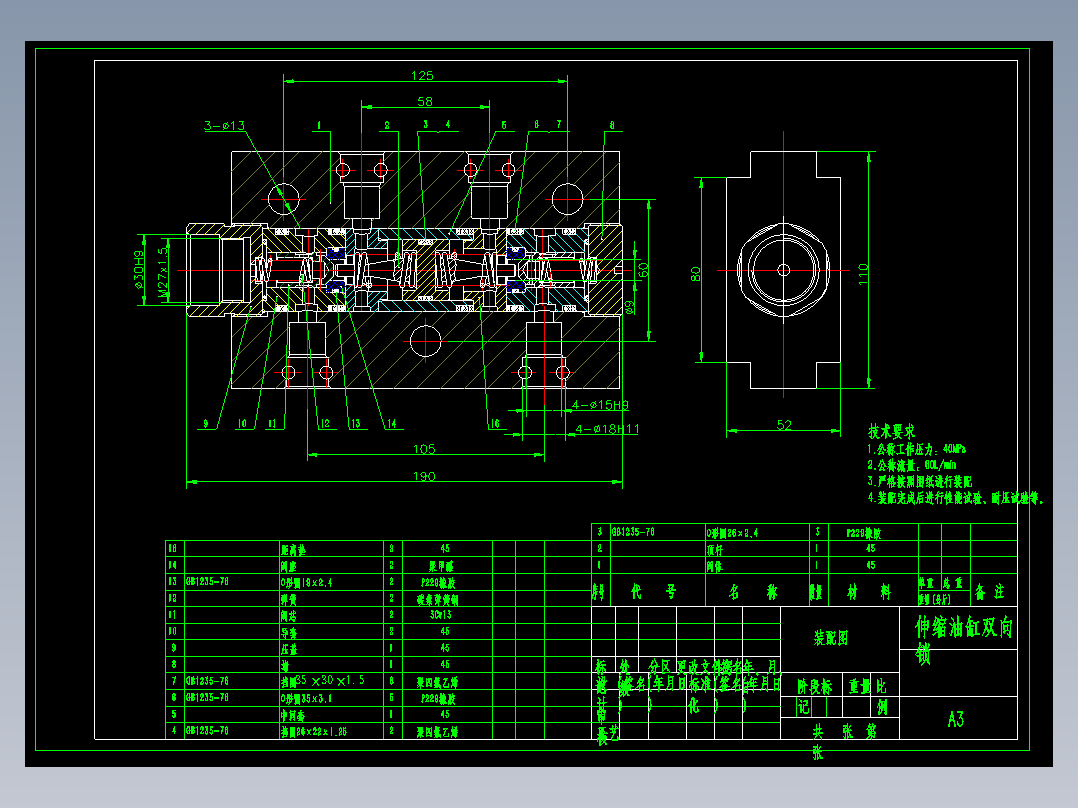Click the 110 height dimension in the side view

(x=863, y=274)
